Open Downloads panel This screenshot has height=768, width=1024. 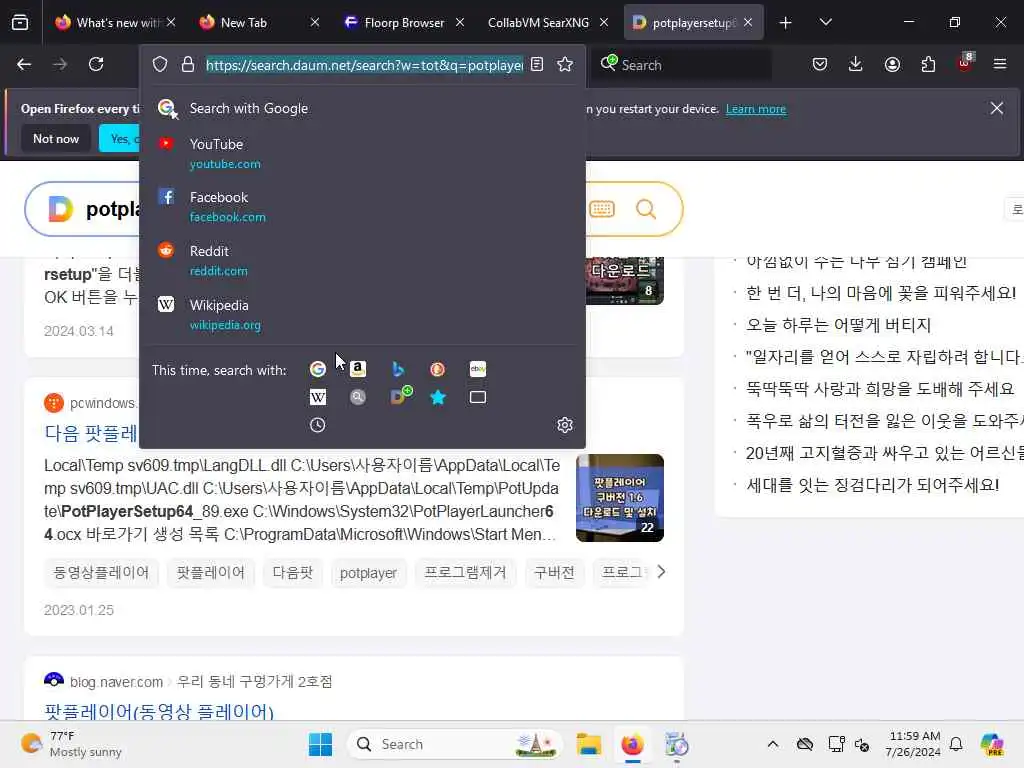pos(856,64)
